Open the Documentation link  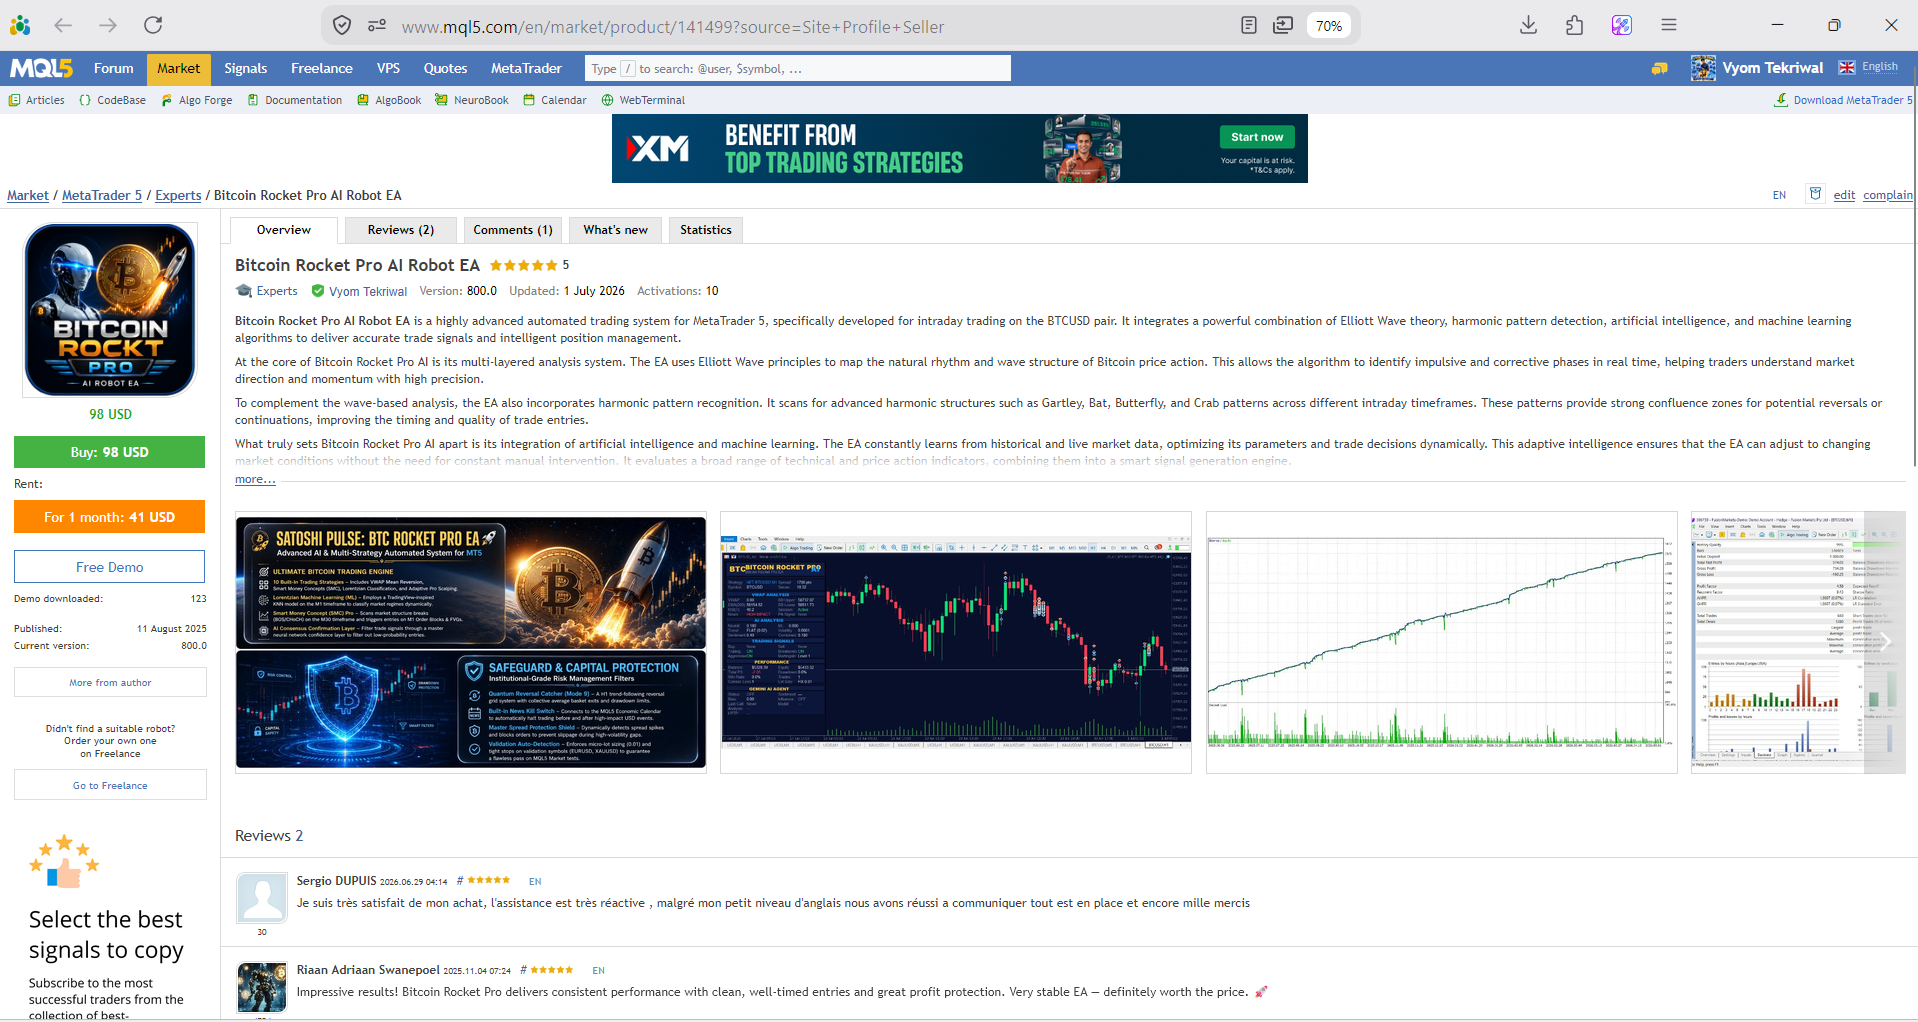pos(295,100)
